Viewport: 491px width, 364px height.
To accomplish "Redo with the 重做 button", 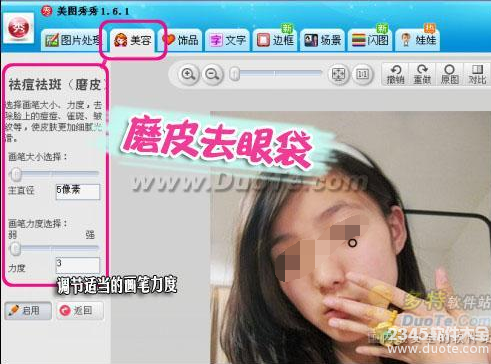I will tap(422, 74).
